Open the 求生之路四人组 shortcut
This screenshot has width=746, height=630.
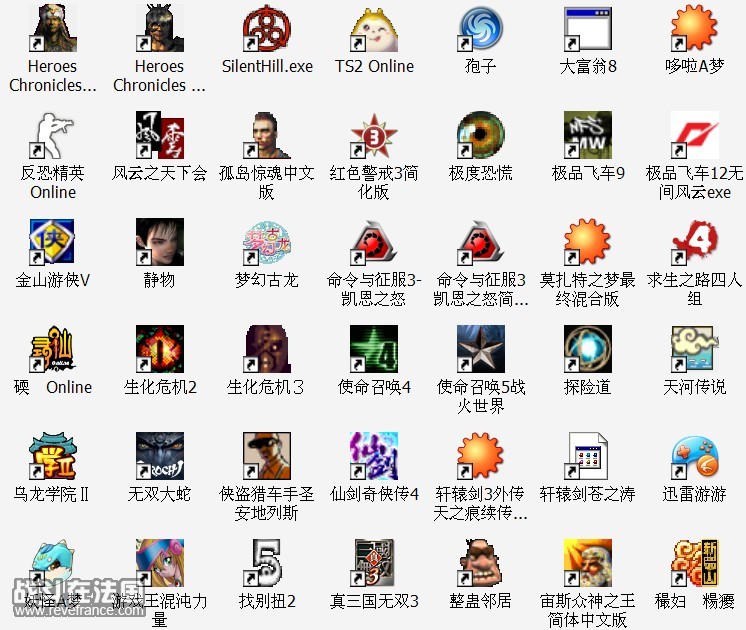click(695, 242)
